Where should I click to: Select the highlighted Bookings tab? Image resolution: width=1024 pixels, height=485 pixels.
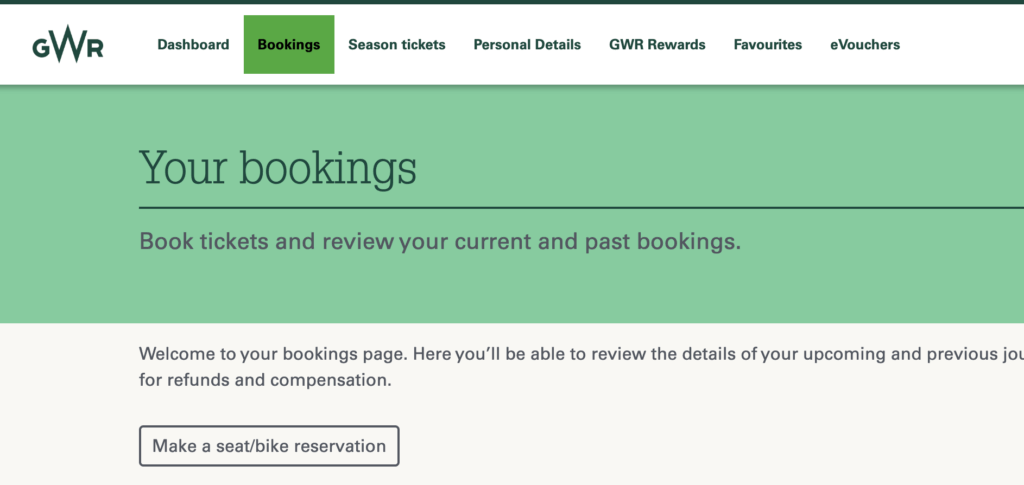click(289, 45)
